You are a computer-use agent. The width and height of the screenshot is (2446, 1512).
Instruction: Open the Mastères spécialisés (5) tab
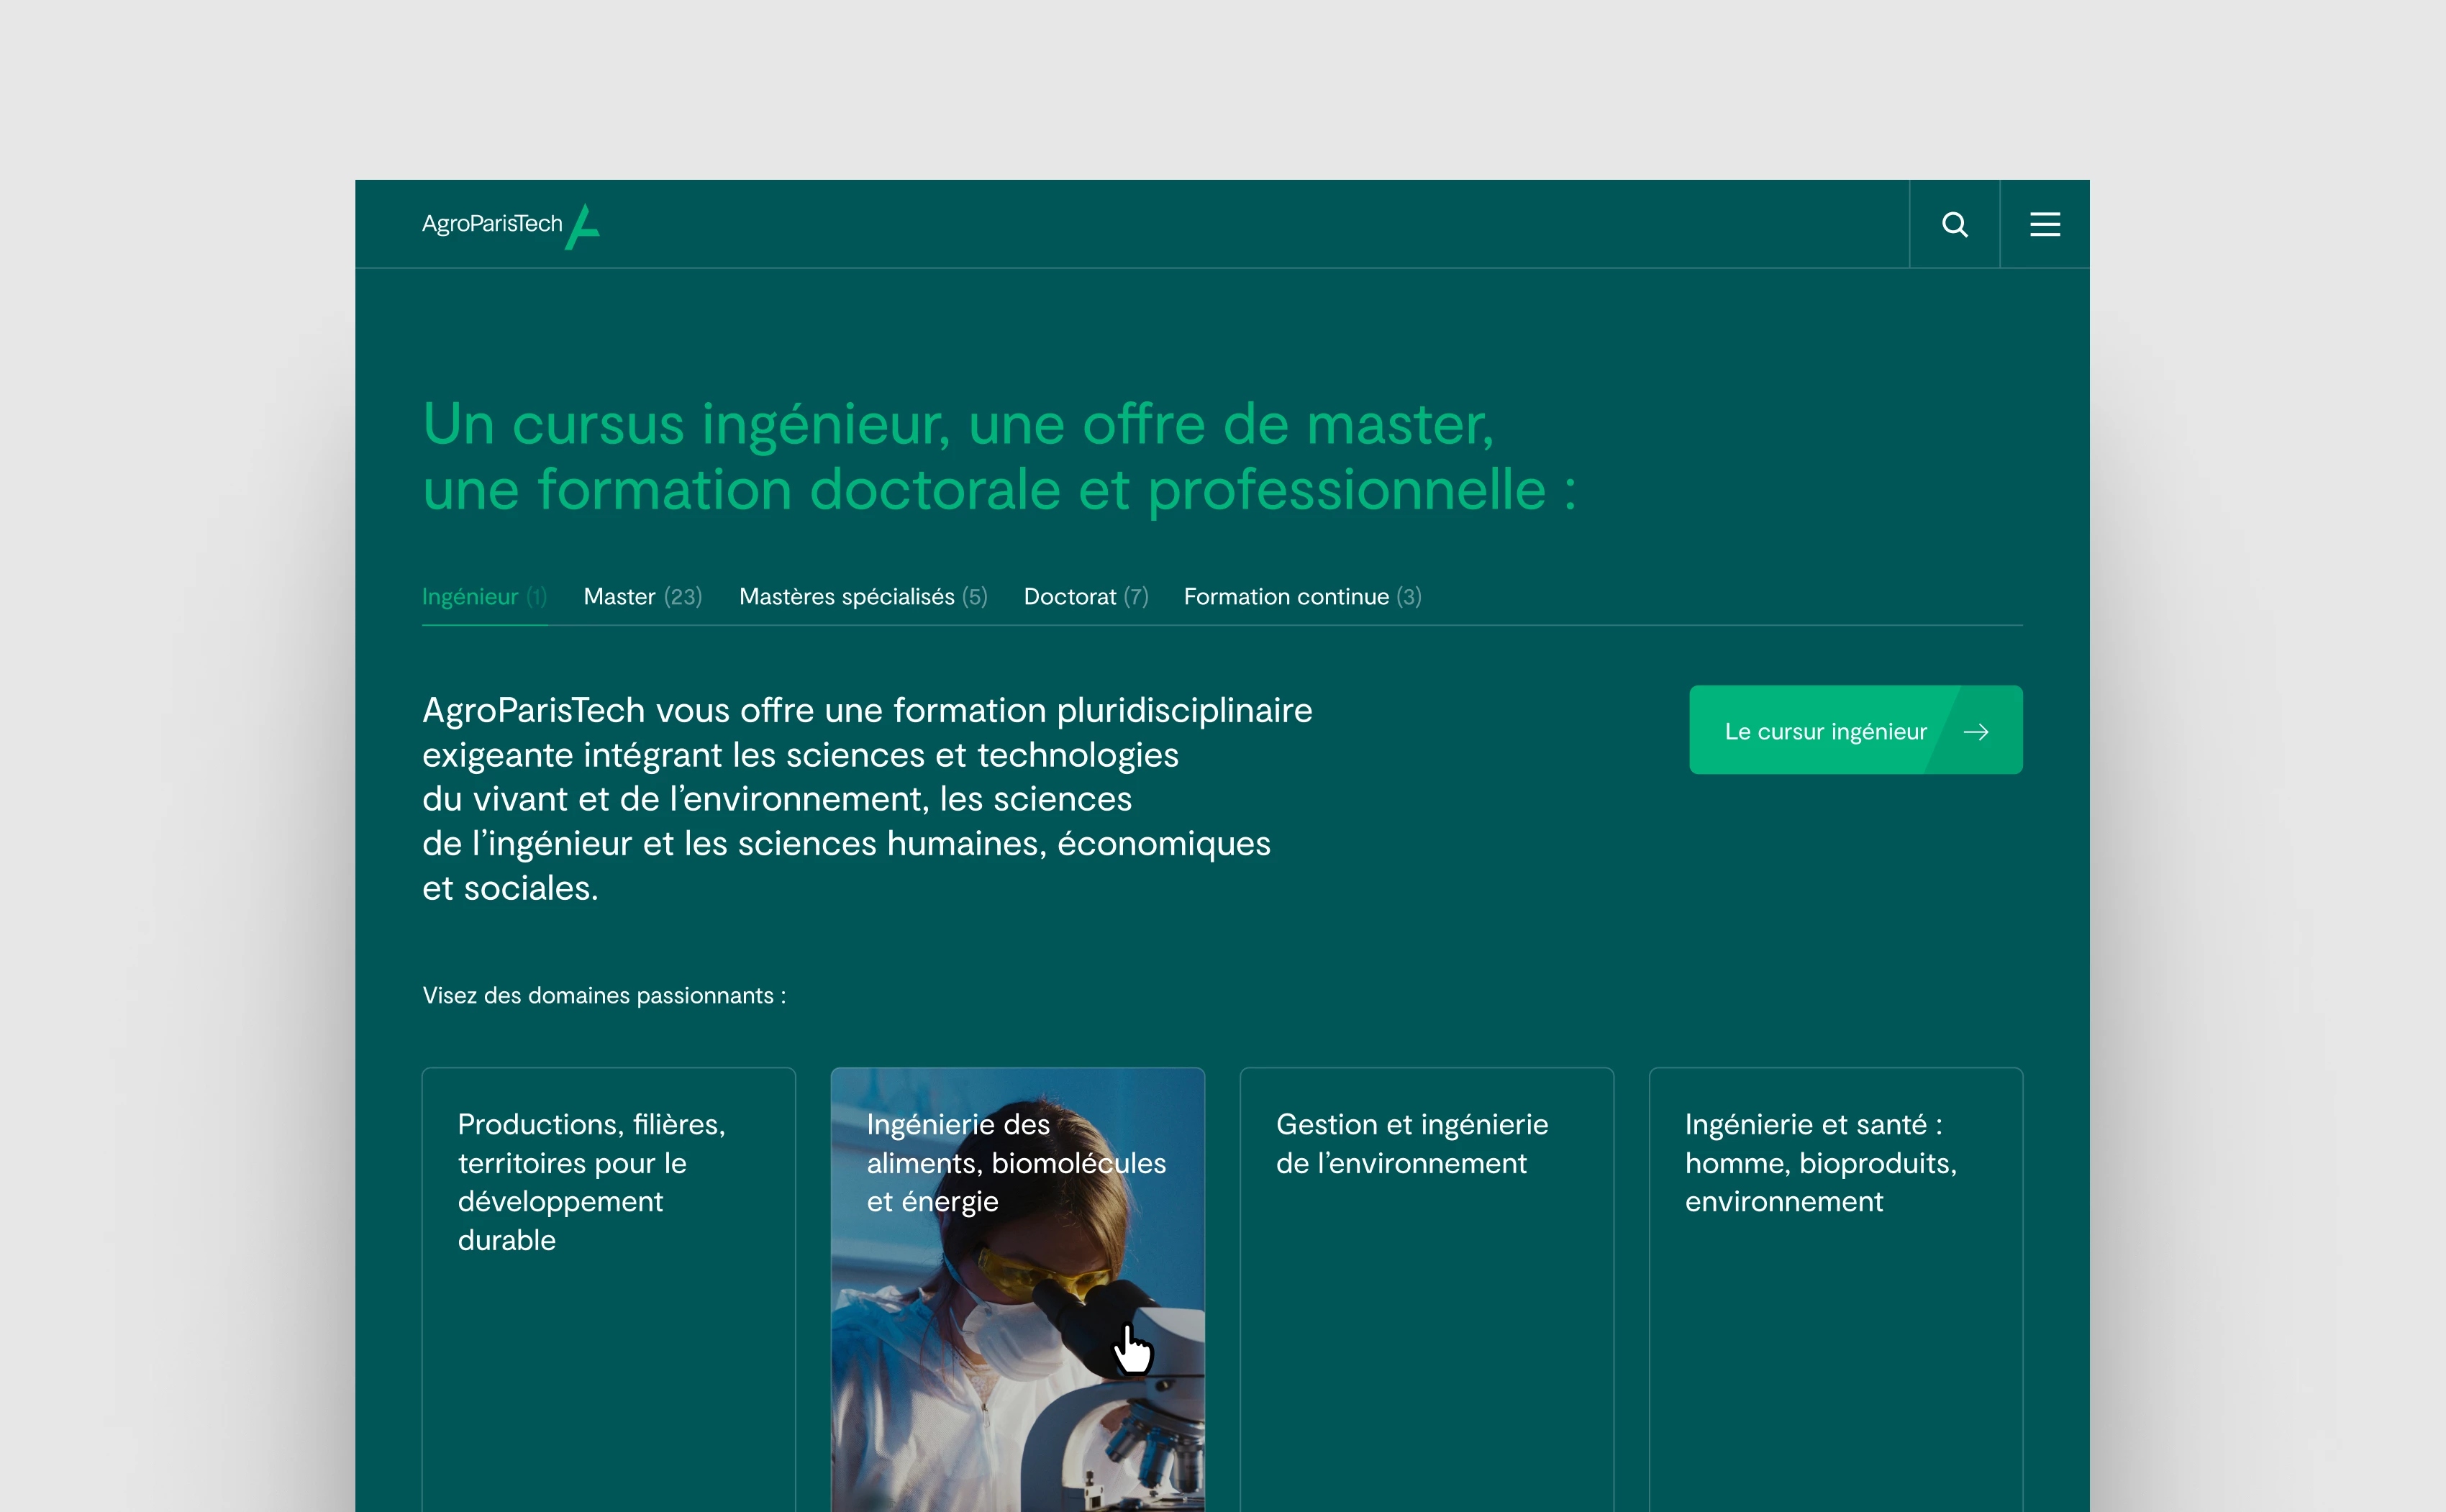click(862, 596)
